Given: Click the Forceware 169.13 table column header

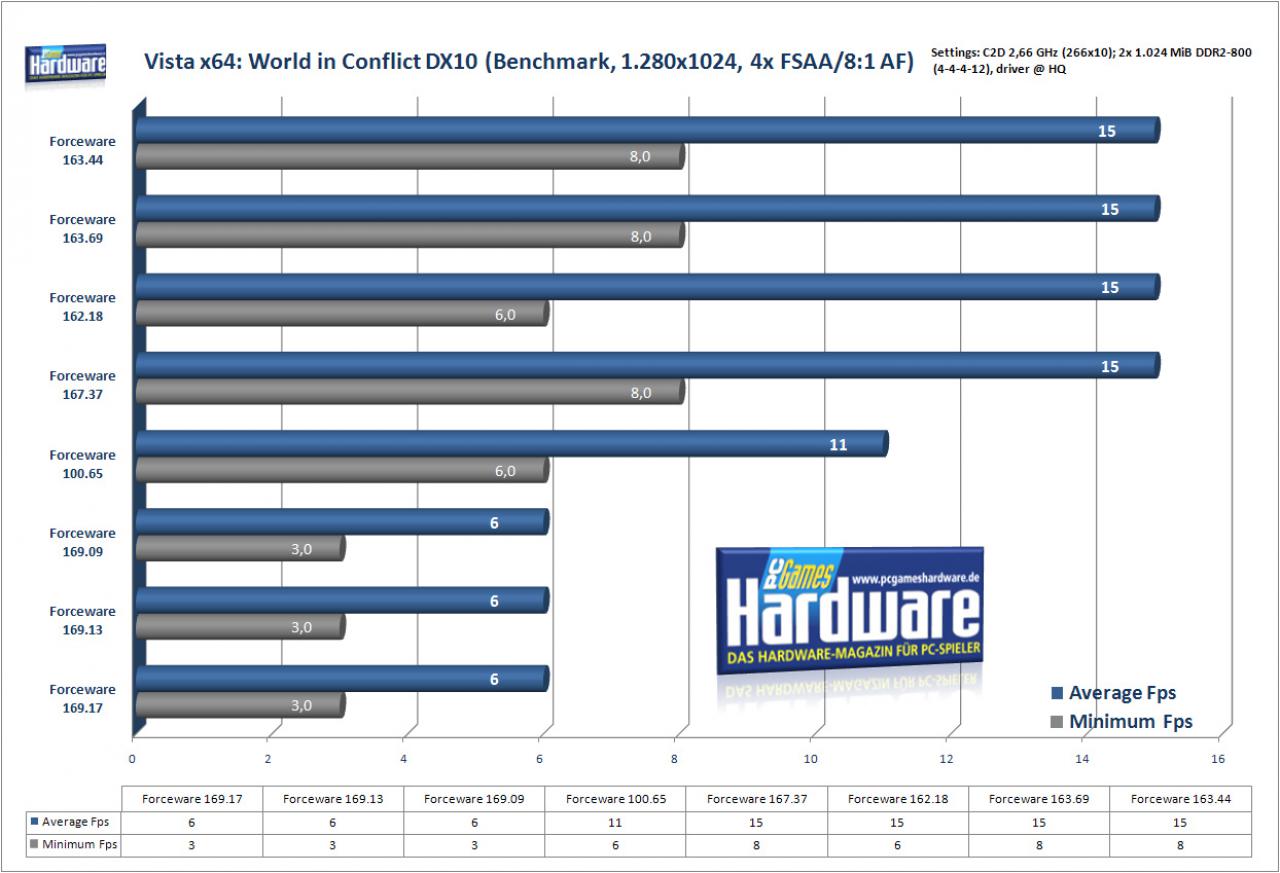Looking at the screenshot, I should 331,798.
